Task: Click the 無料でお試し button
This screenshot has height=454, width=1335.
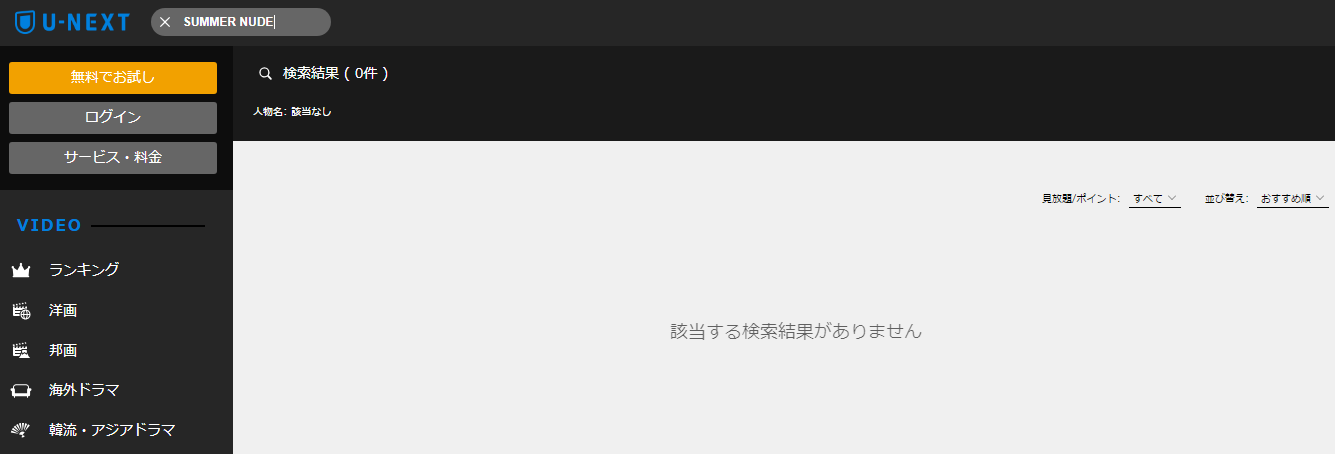Action: click(x=113, y=78)
